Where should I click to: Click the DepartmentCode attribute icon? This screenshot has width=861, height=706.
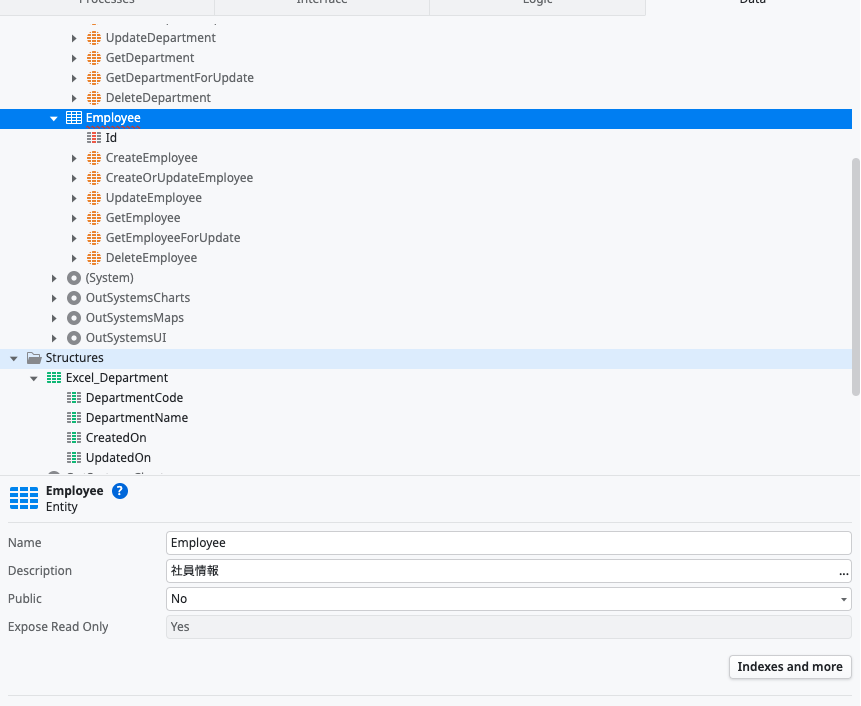click(x=74, y=397)
